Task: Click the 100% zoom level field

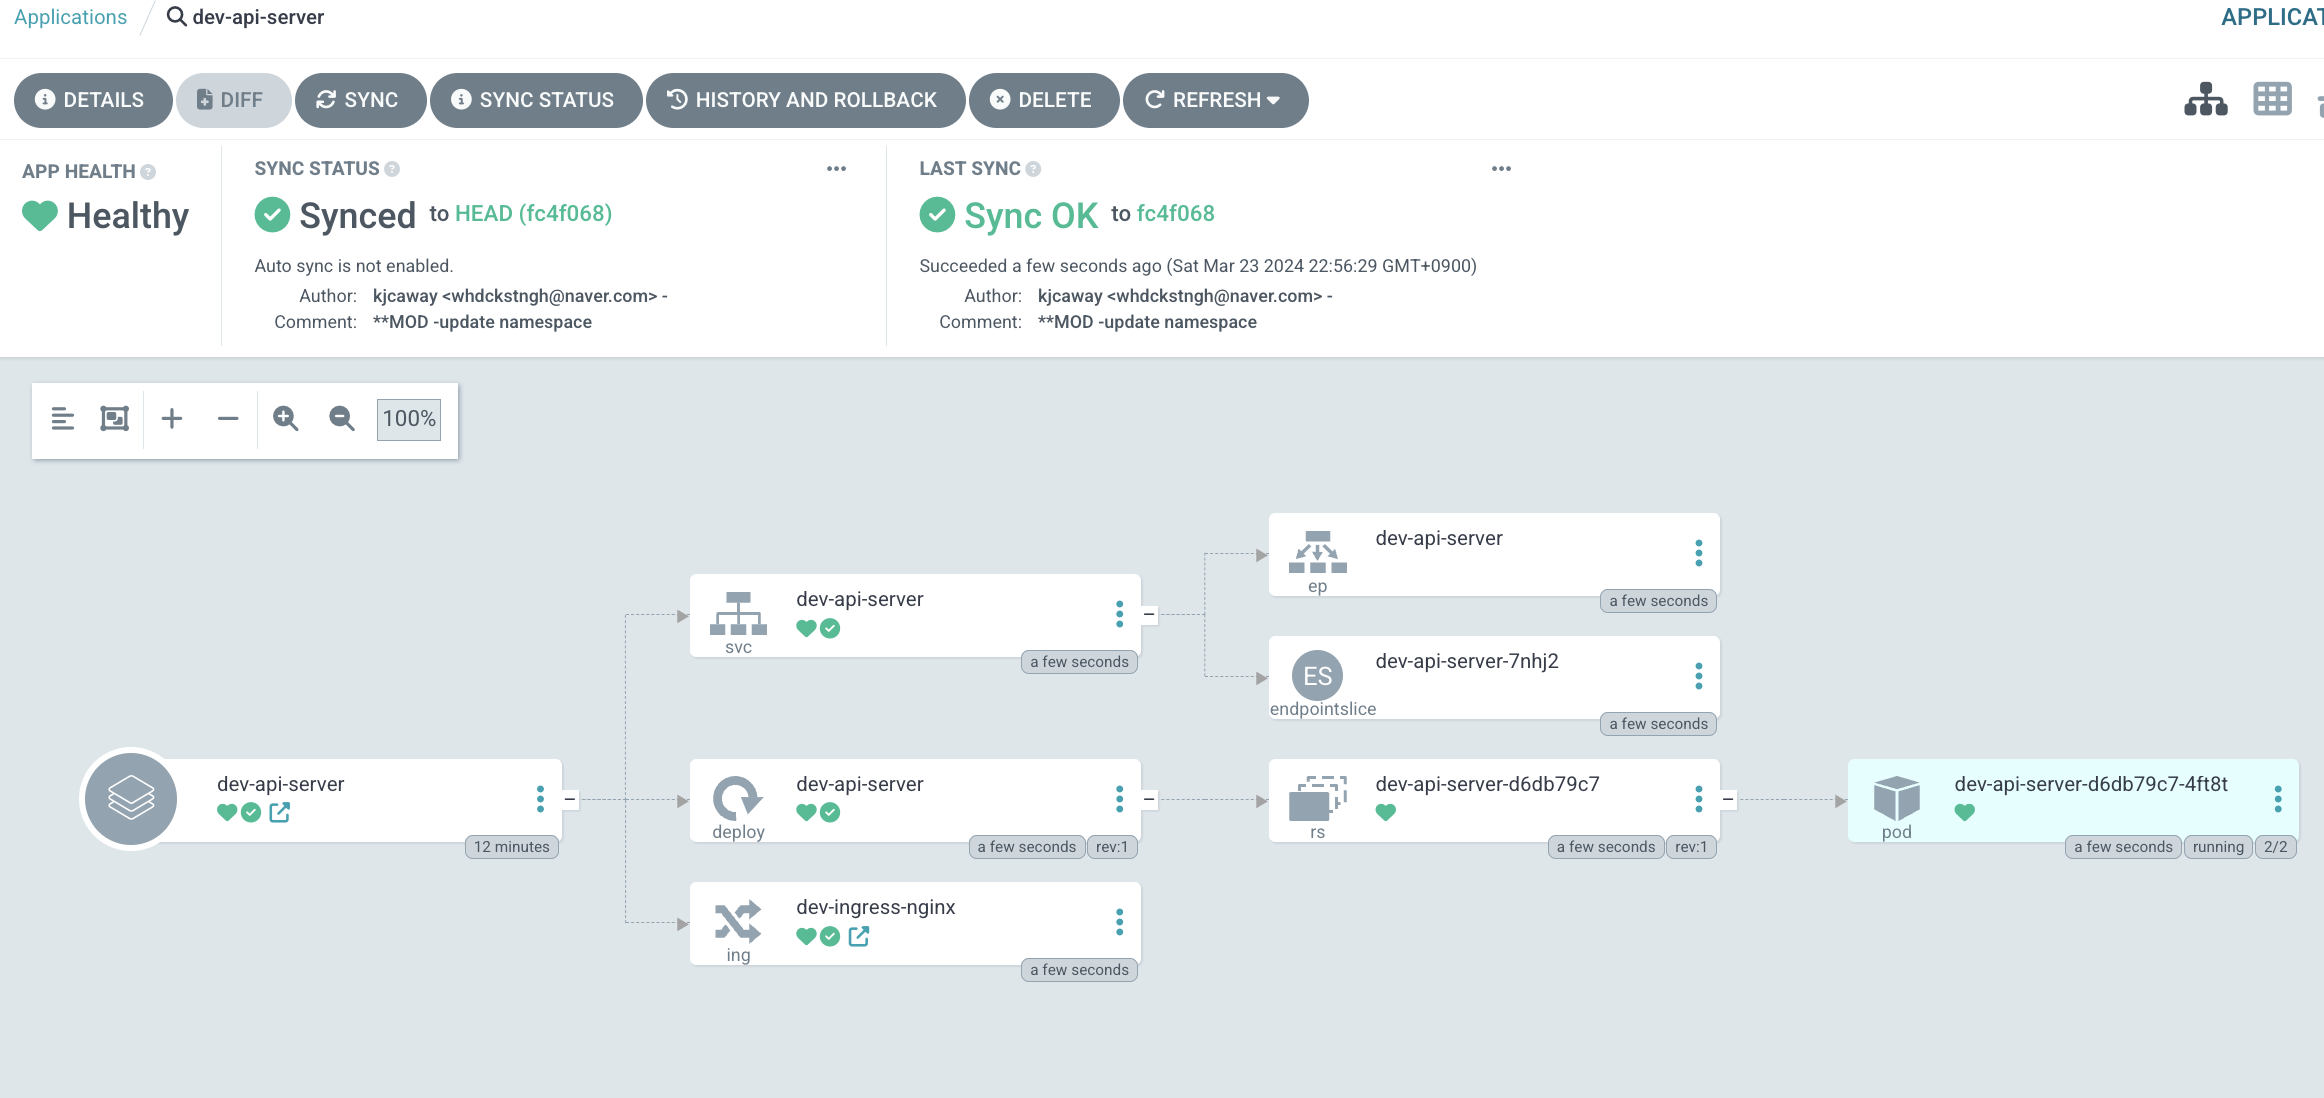Action: 409,419
